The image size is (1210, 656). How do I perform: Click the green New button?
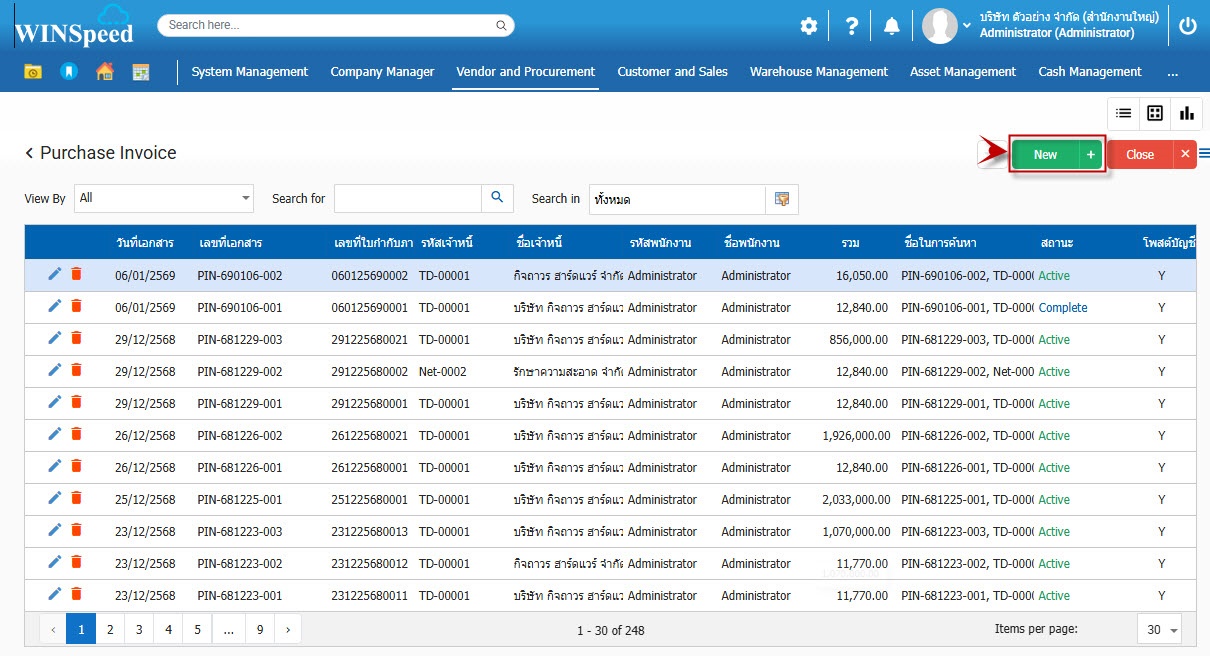pyautogui.click(x=1045, y=155)
